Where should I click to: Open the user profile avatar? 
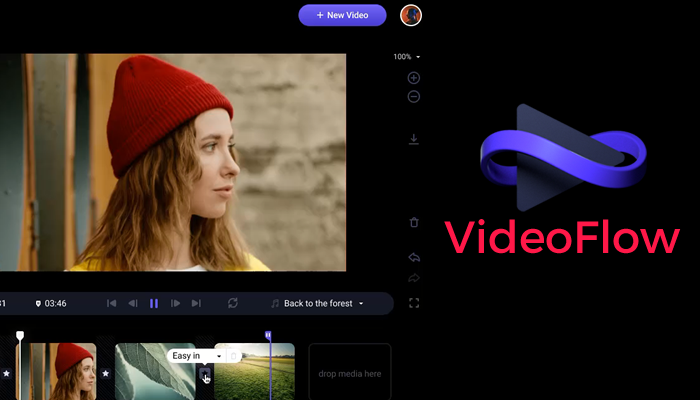tap(411, 15)
